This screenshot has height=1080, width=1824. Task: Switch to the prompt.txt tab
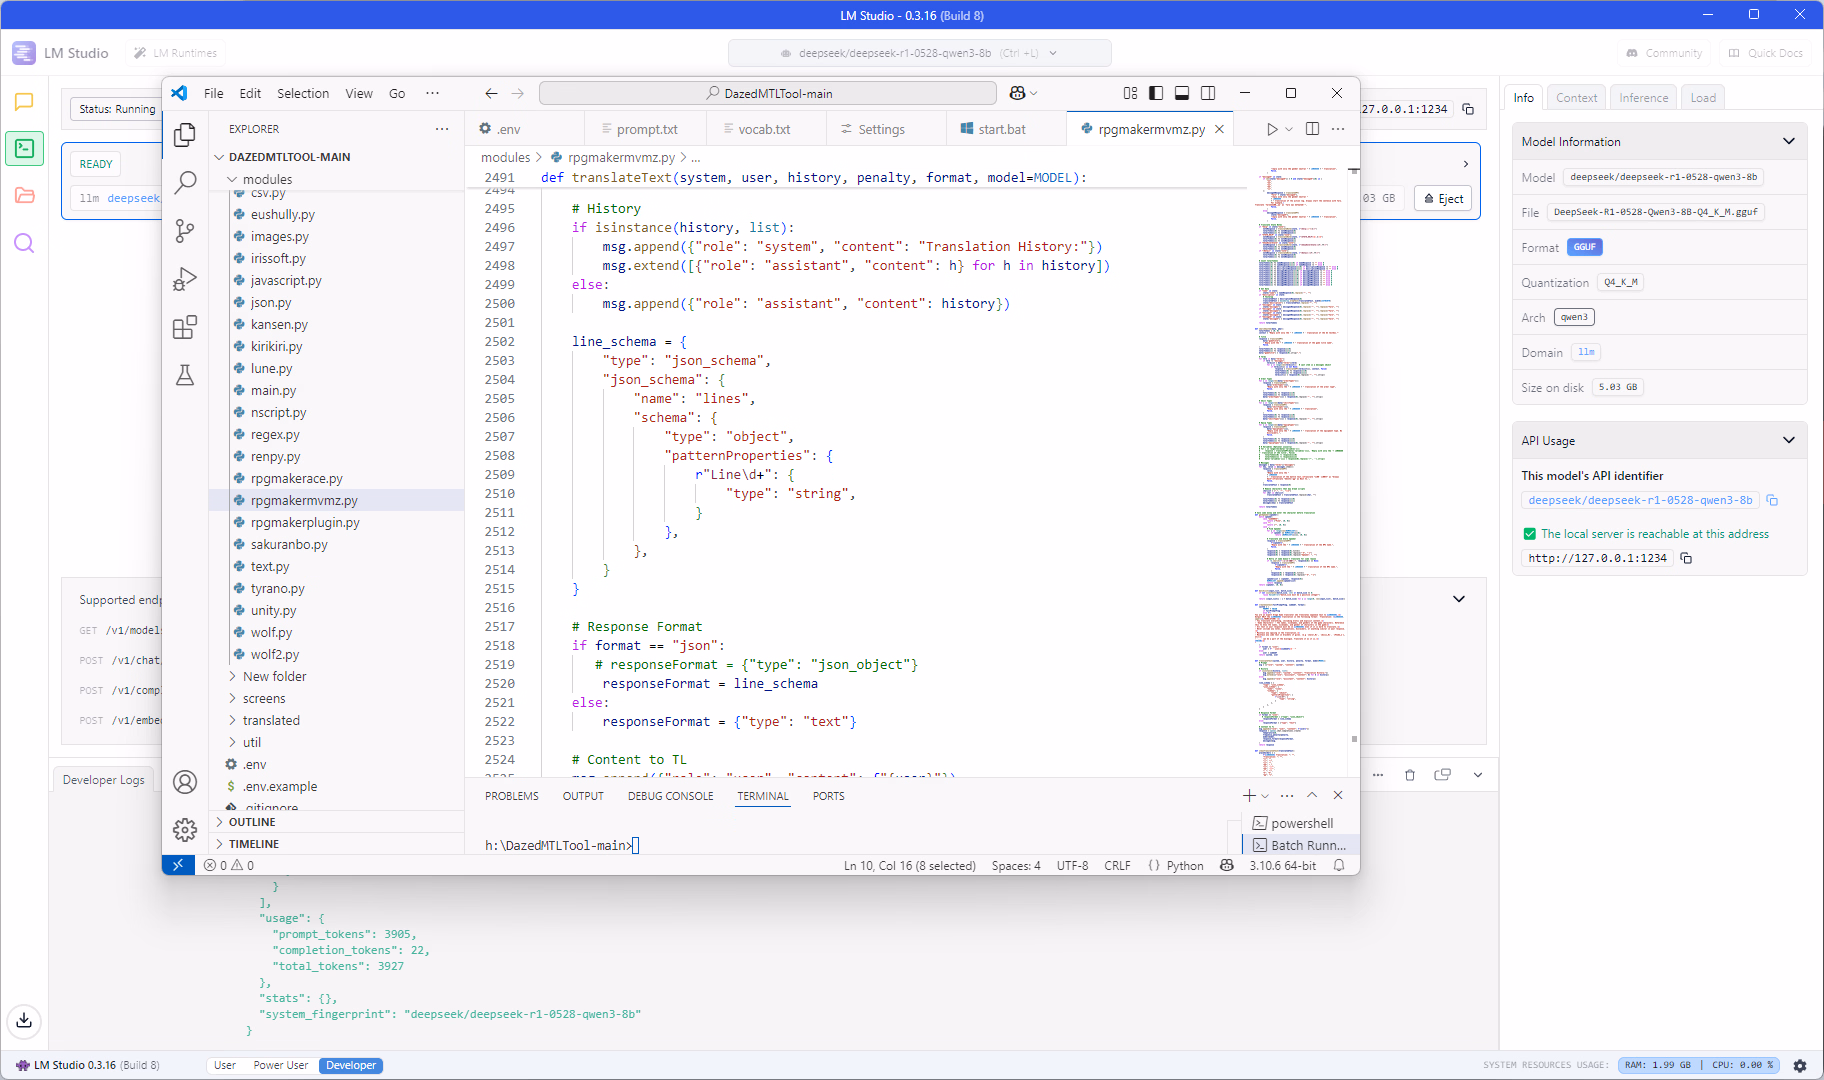(x=646, y=129)
